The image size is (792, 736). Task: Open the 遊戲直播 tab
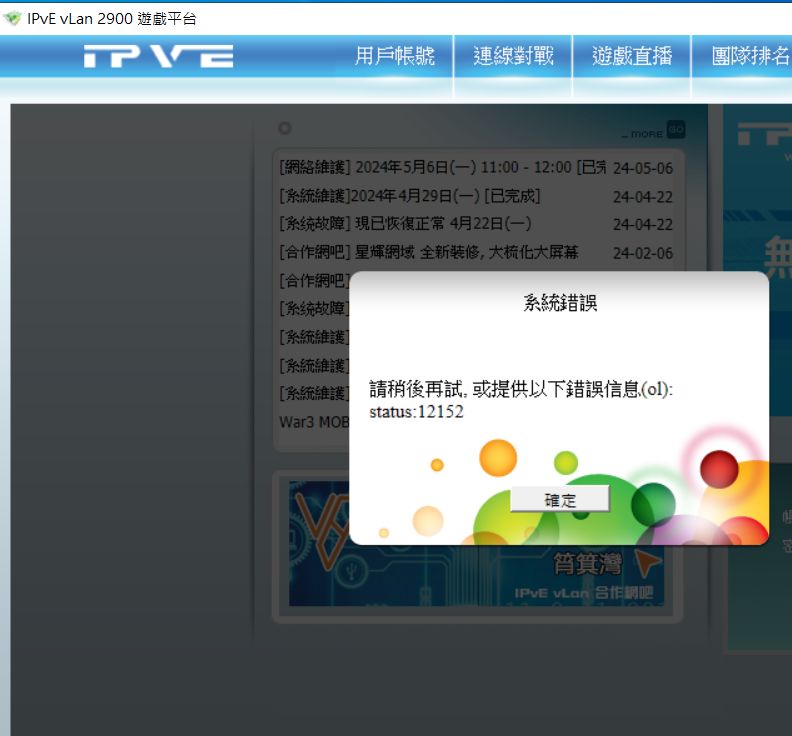[632, 56]
